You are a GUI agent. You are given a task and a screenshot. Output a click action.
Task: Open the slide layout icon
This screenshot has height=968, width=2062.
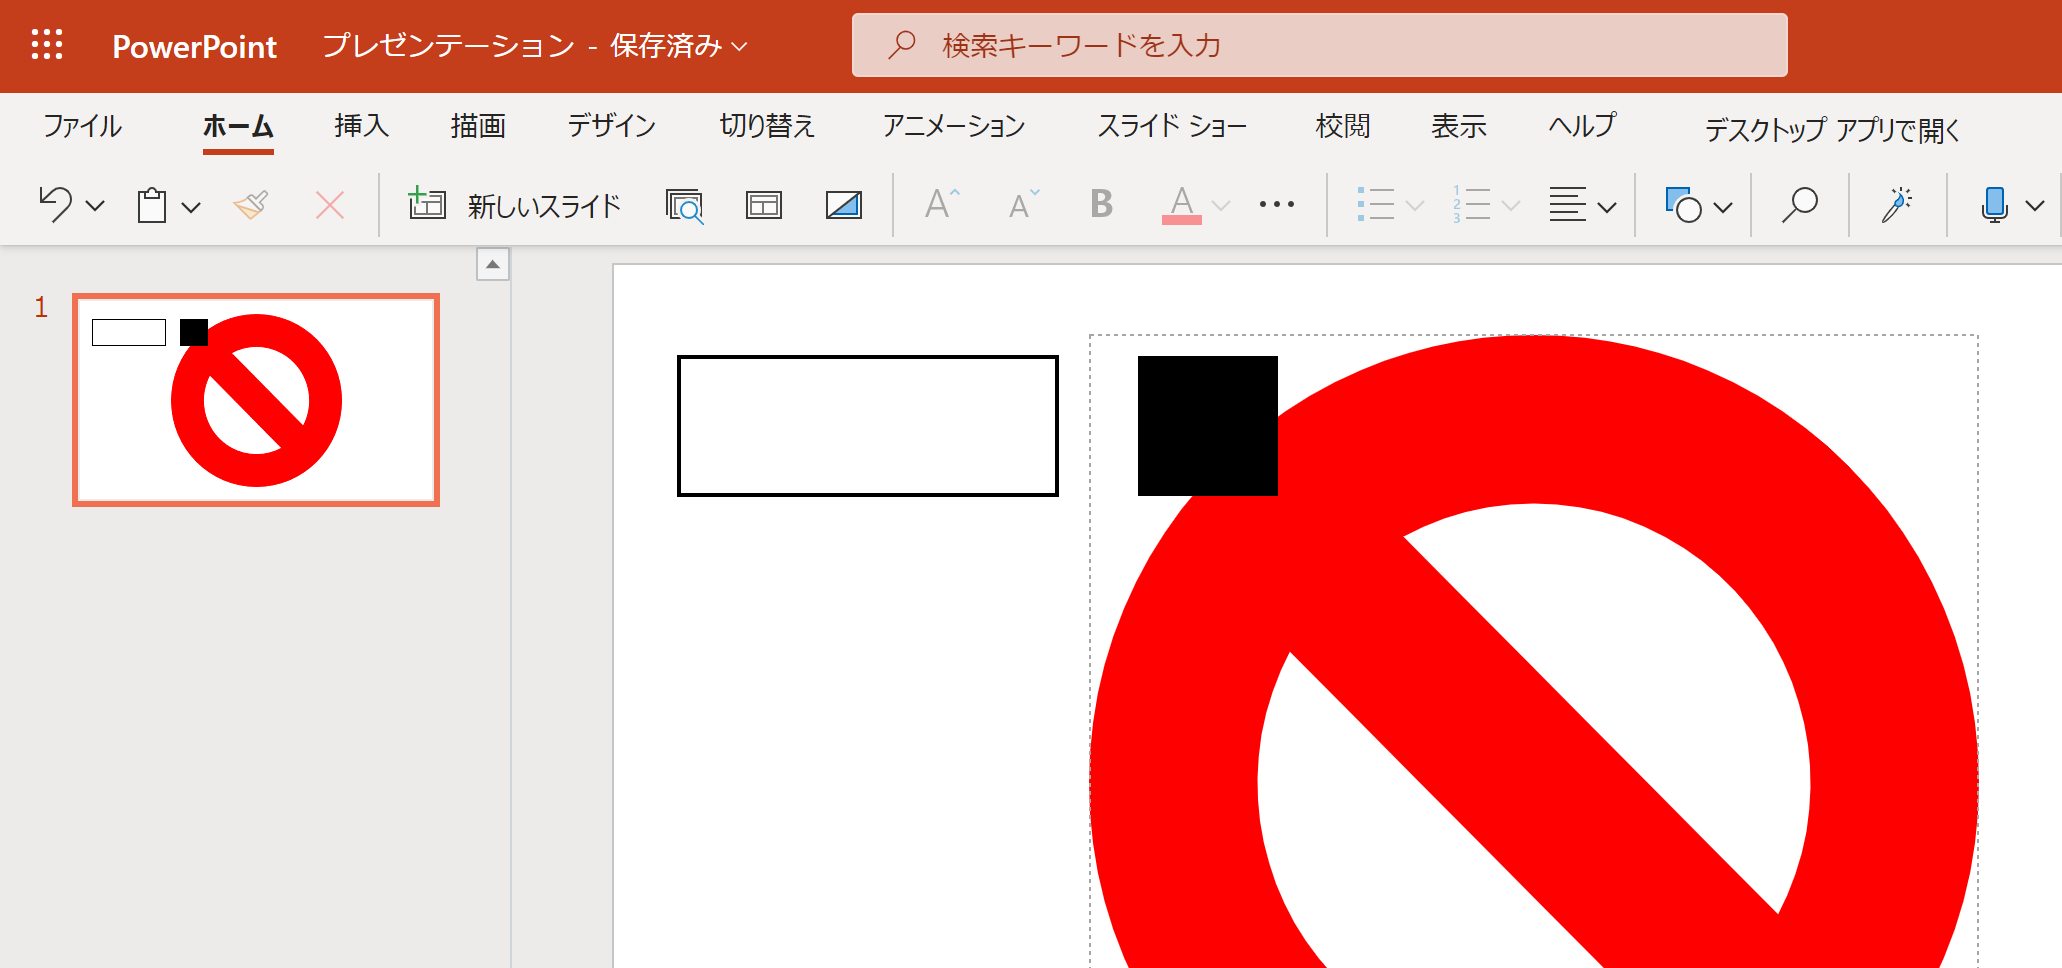(764, 205)
